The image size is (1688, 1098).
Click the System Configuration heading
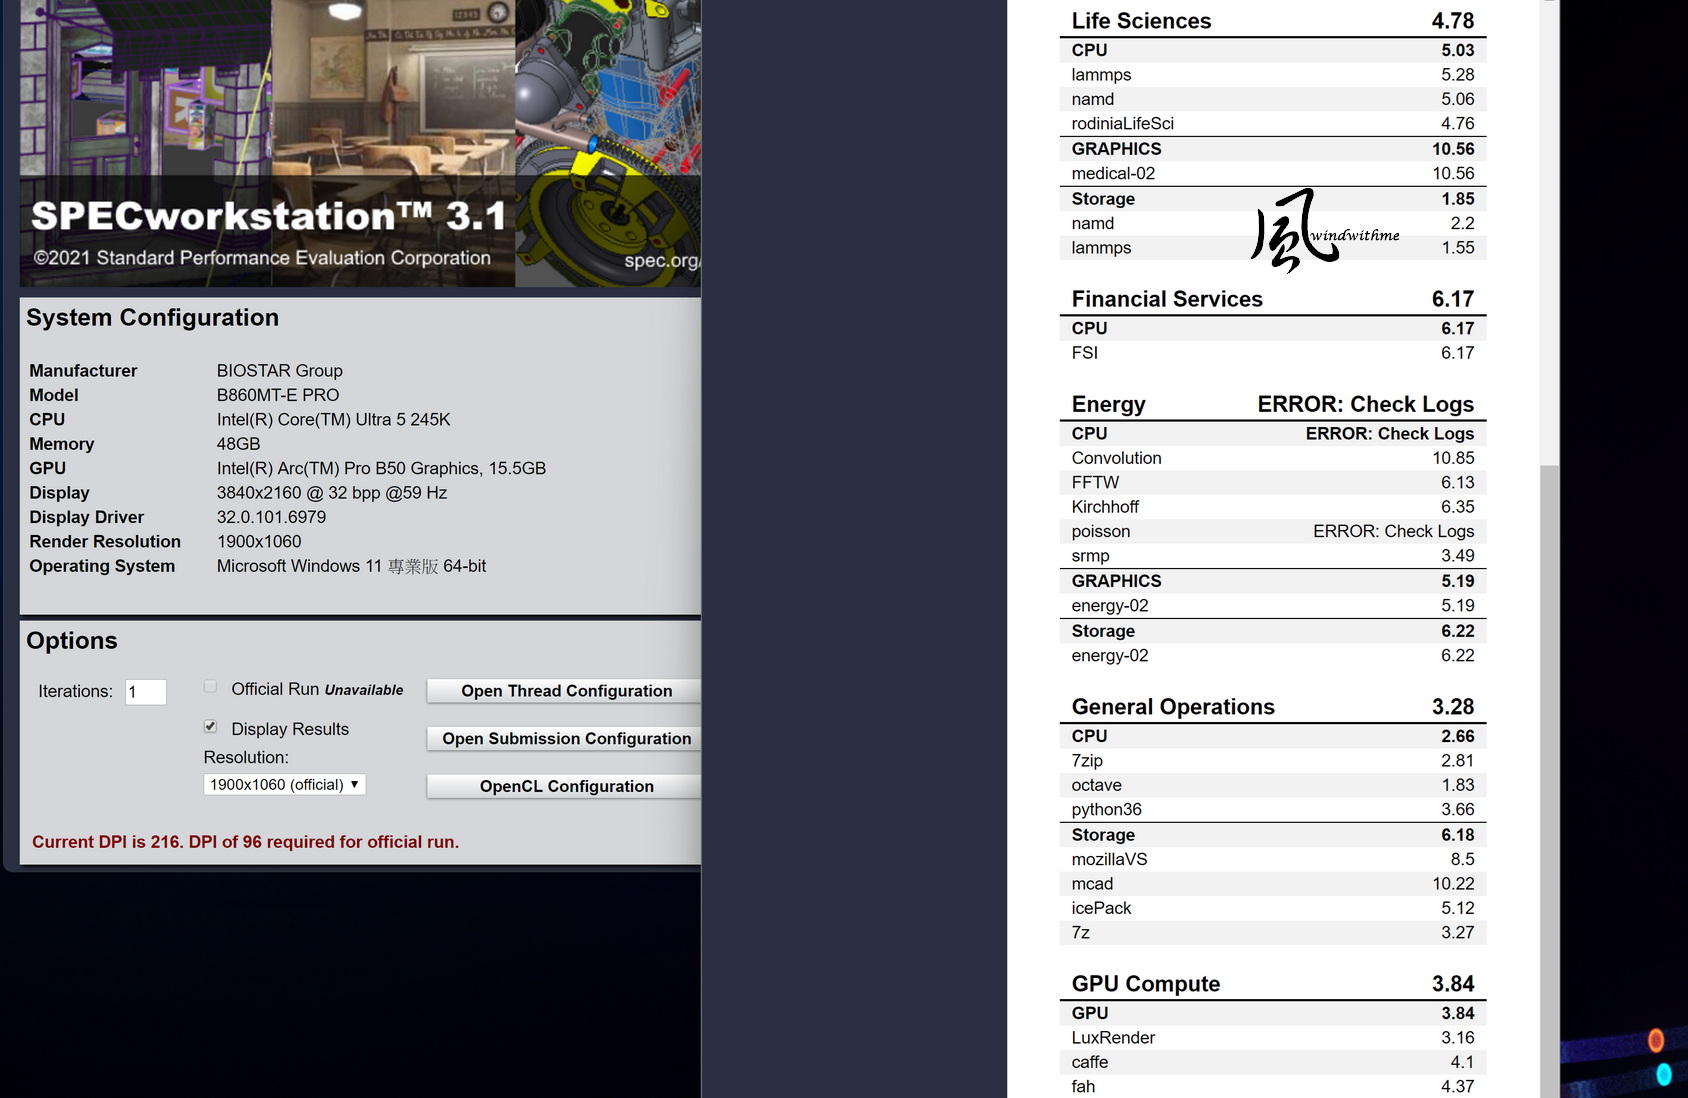pyautogui.click(x=153, y=318)
